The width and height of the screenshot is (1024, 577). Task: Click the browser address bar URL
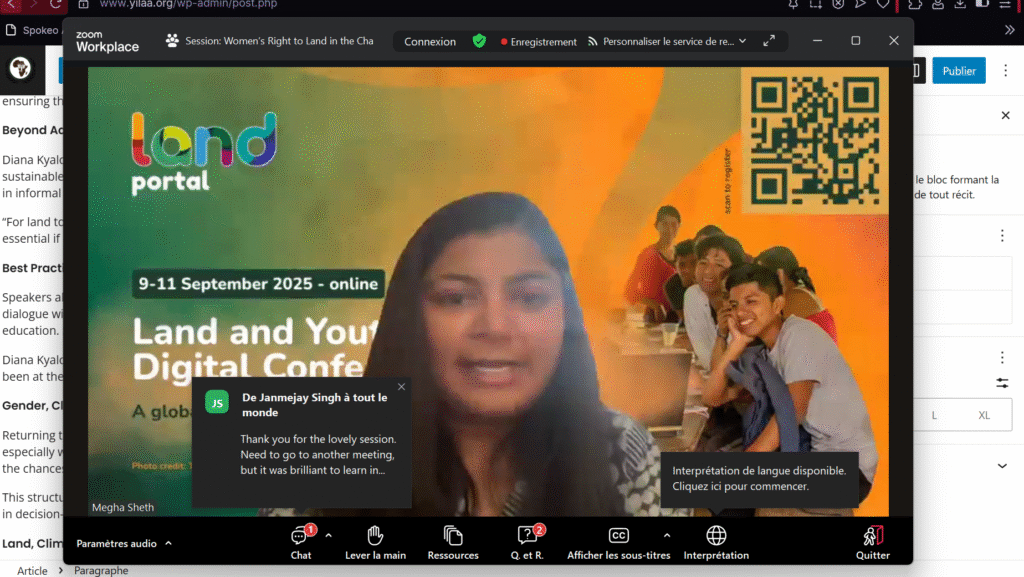188,4
